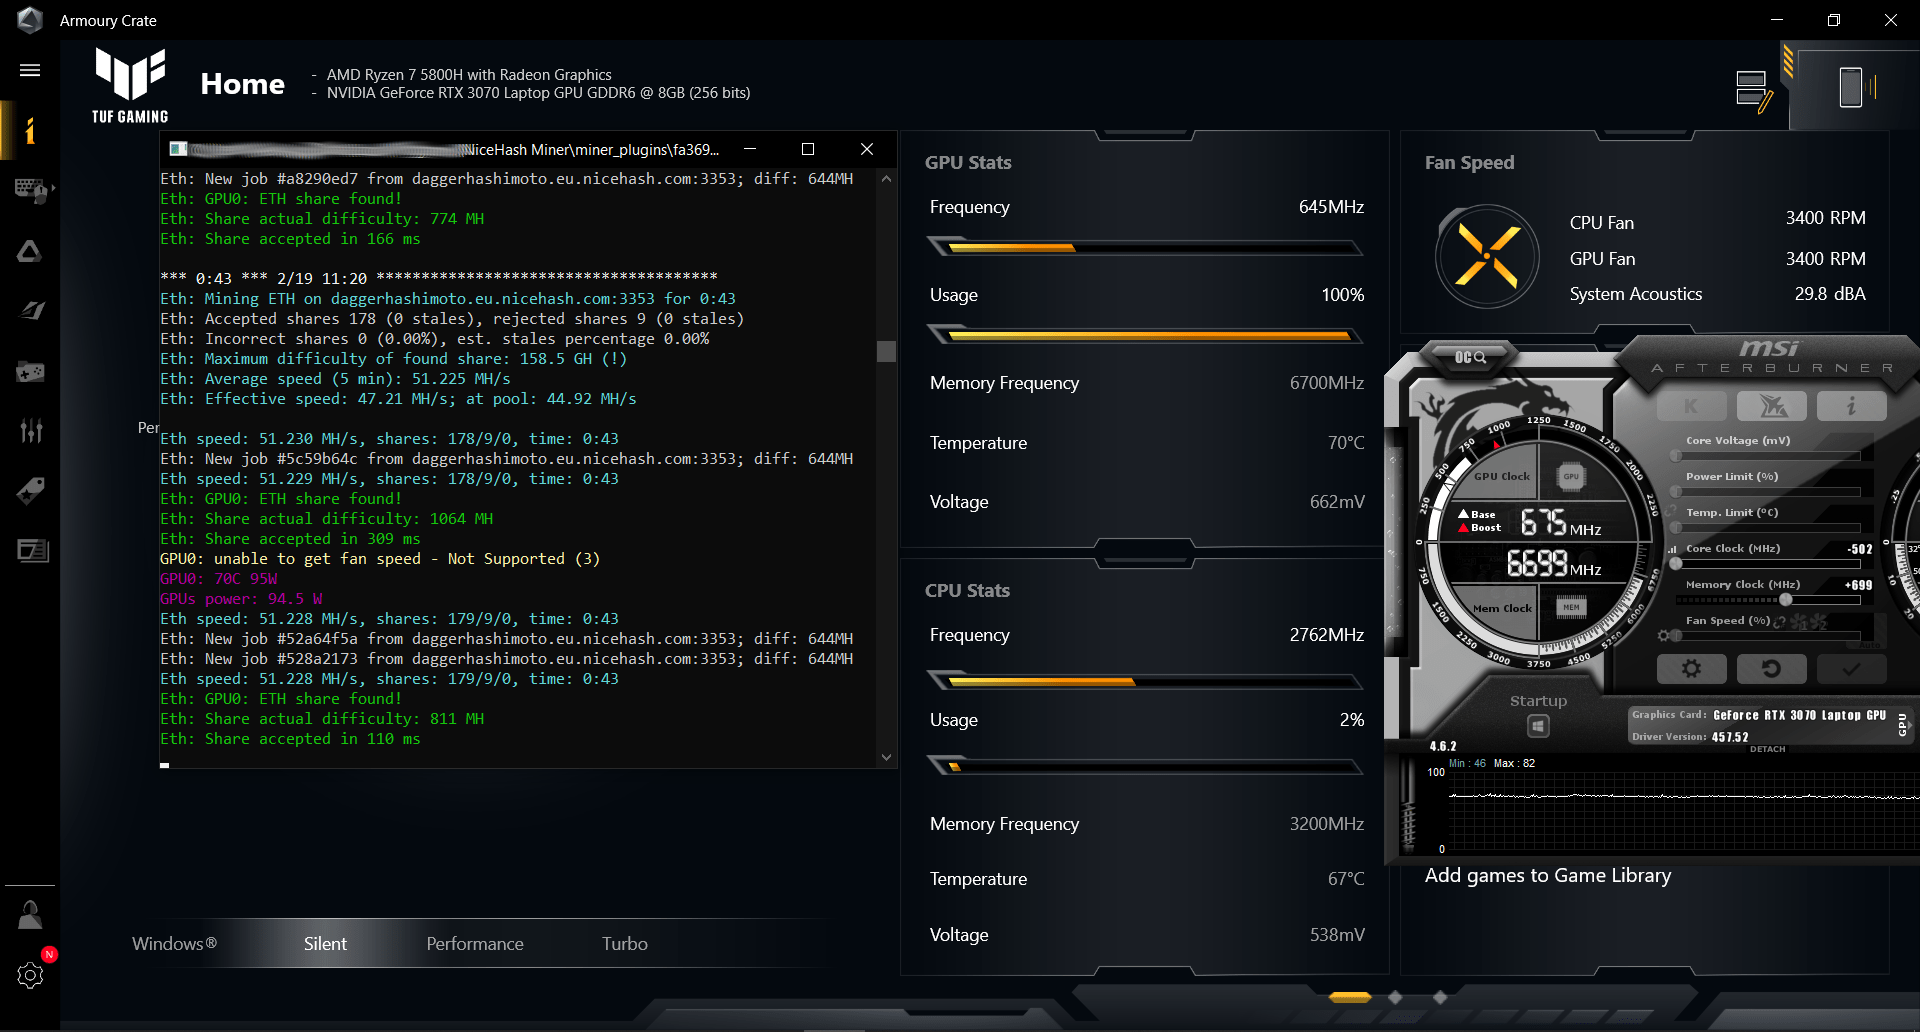Open Afterburner settings gear button

1691,668
